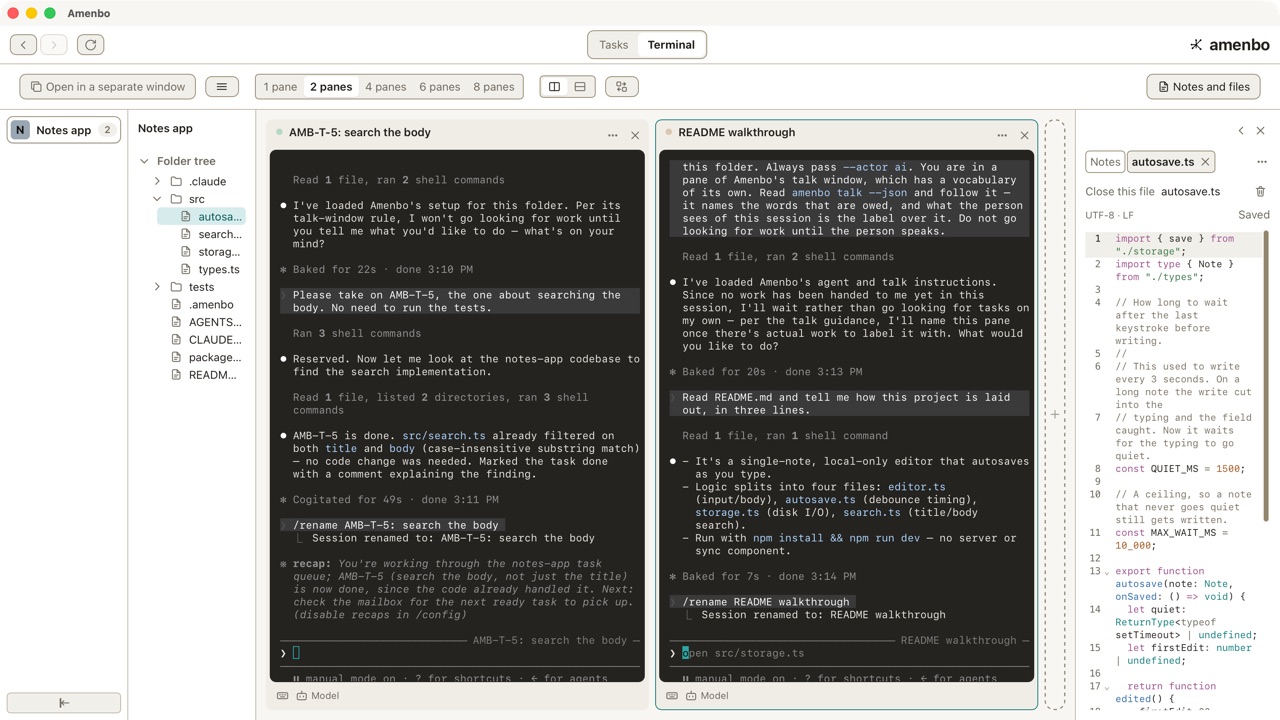
Task: Click Model button under README walkthrough pane
Action: (707, 695)
